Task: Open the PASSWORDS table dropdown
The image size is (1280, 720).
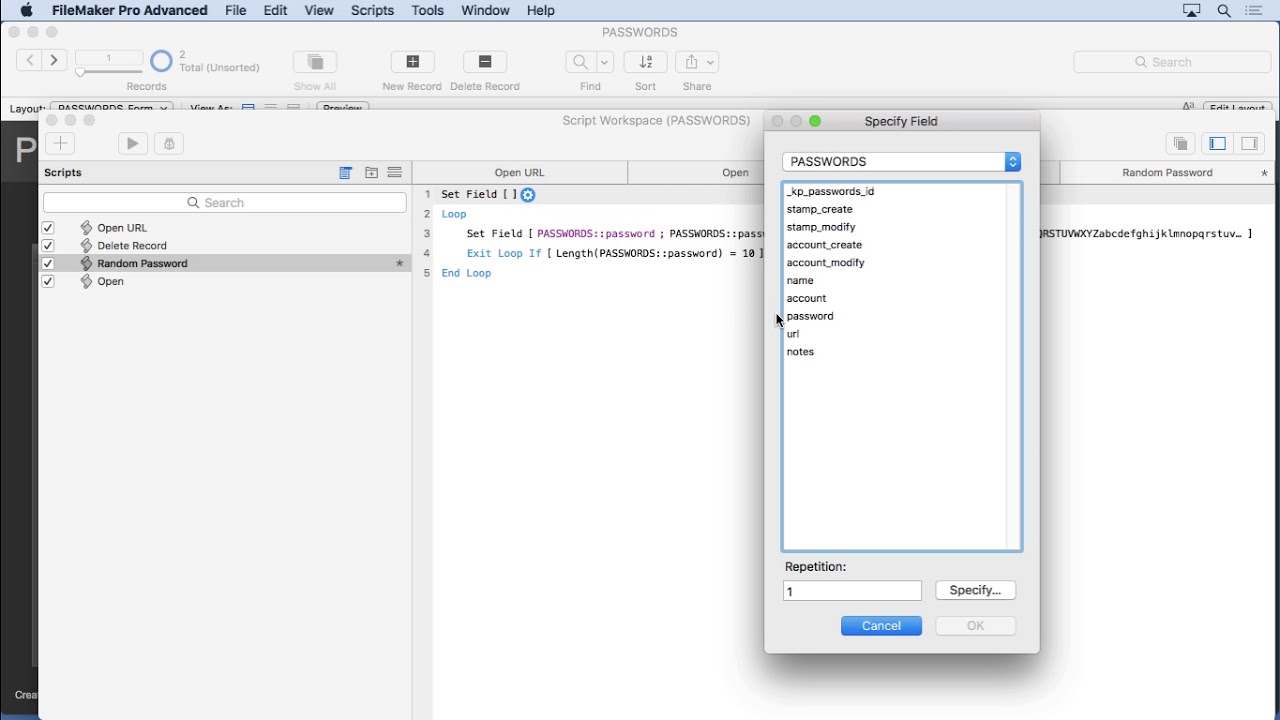Action: [902, 162]
